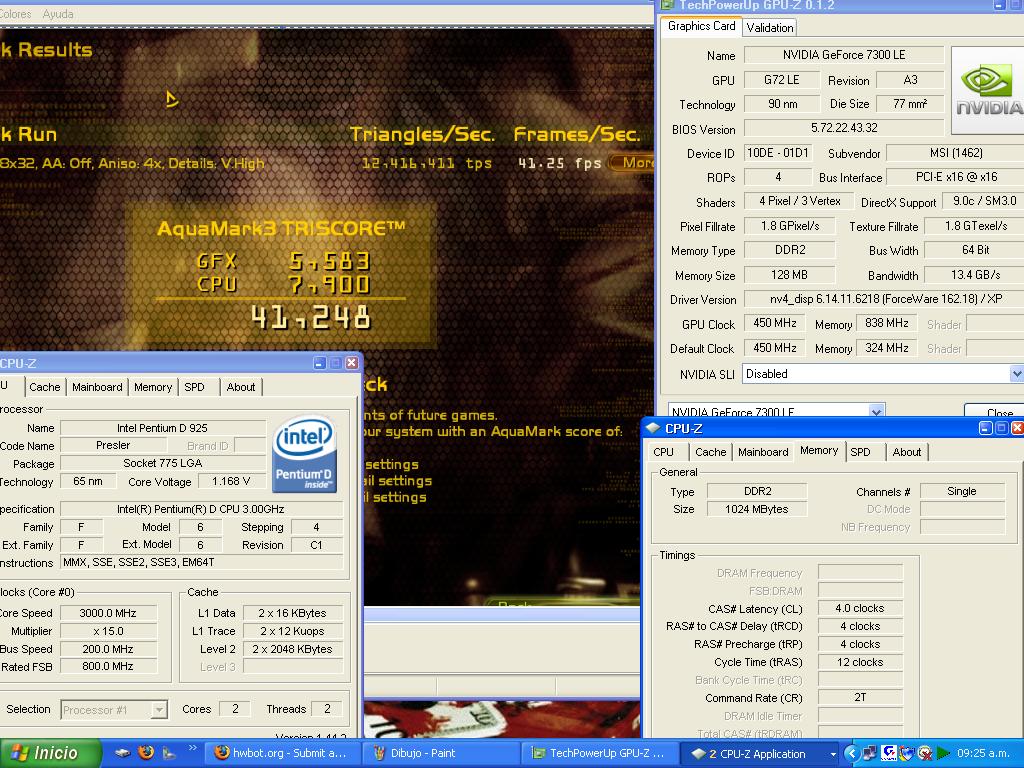
Task: Open About tab in left CPU-Z window
Action: (240, 387)
